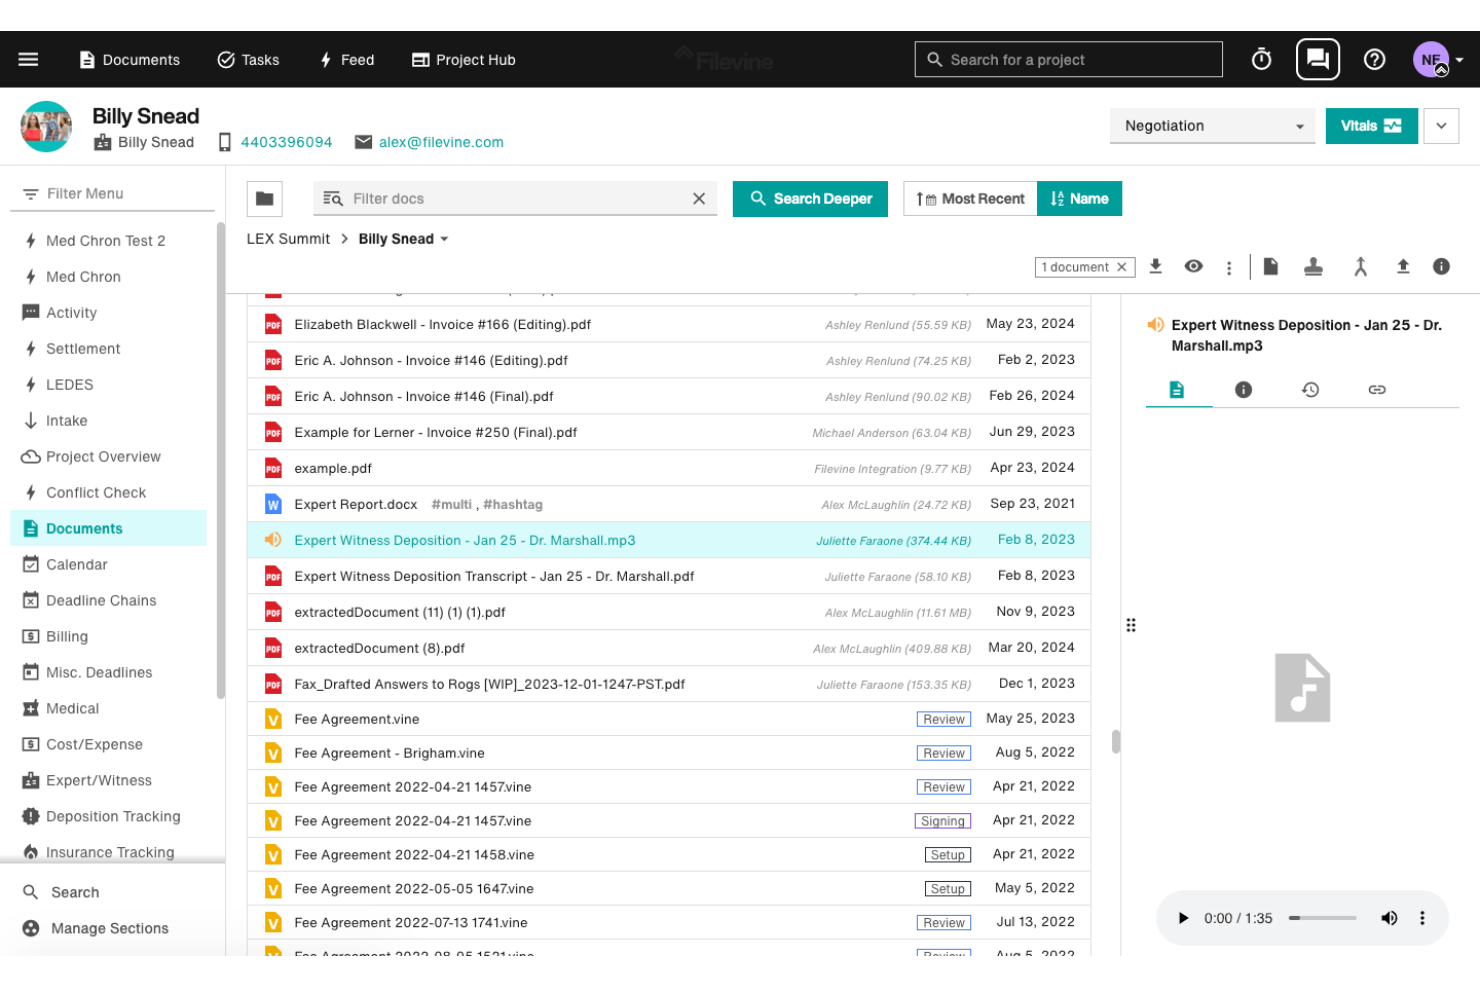Click the stamp icon in toolbar
The width and height of the screenshot is (1480, 987).
point(1314,267)
